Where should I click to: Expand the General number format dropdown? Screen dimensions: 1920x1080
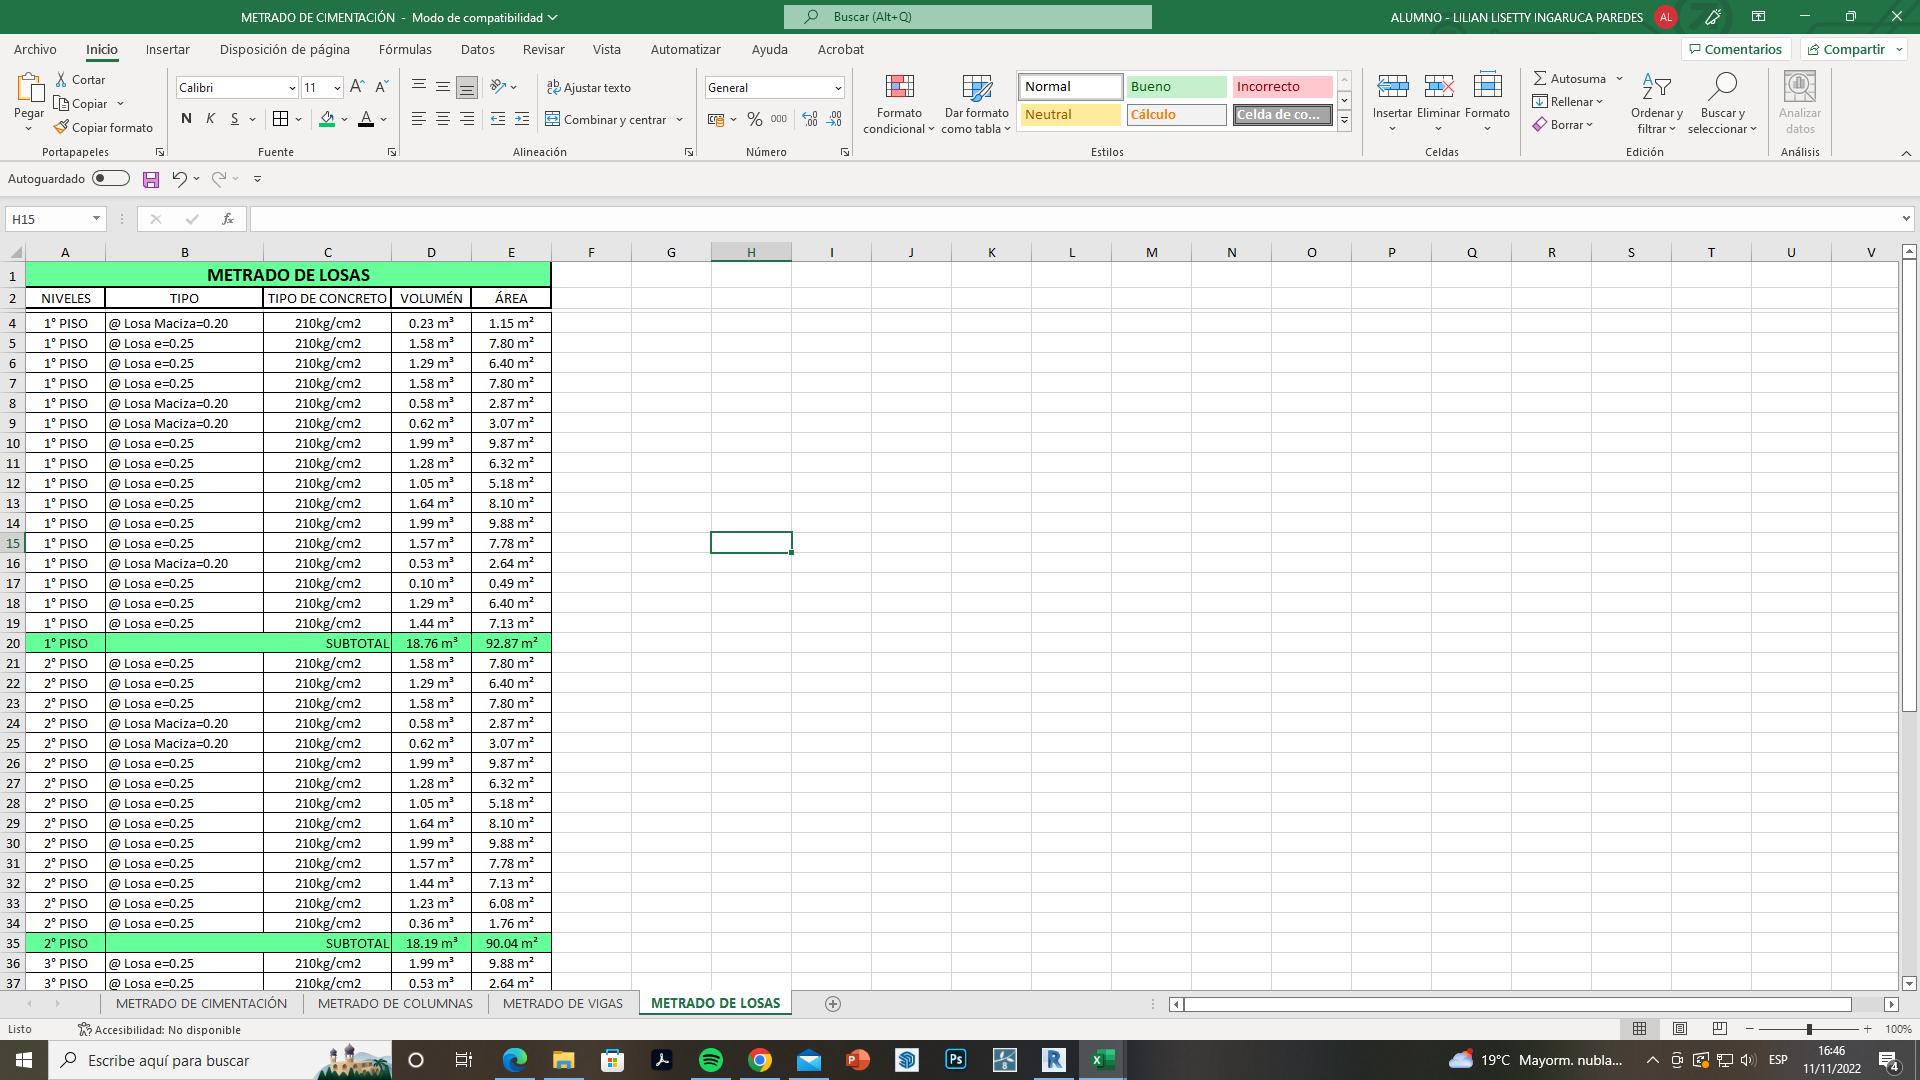(x=838, y=88)
